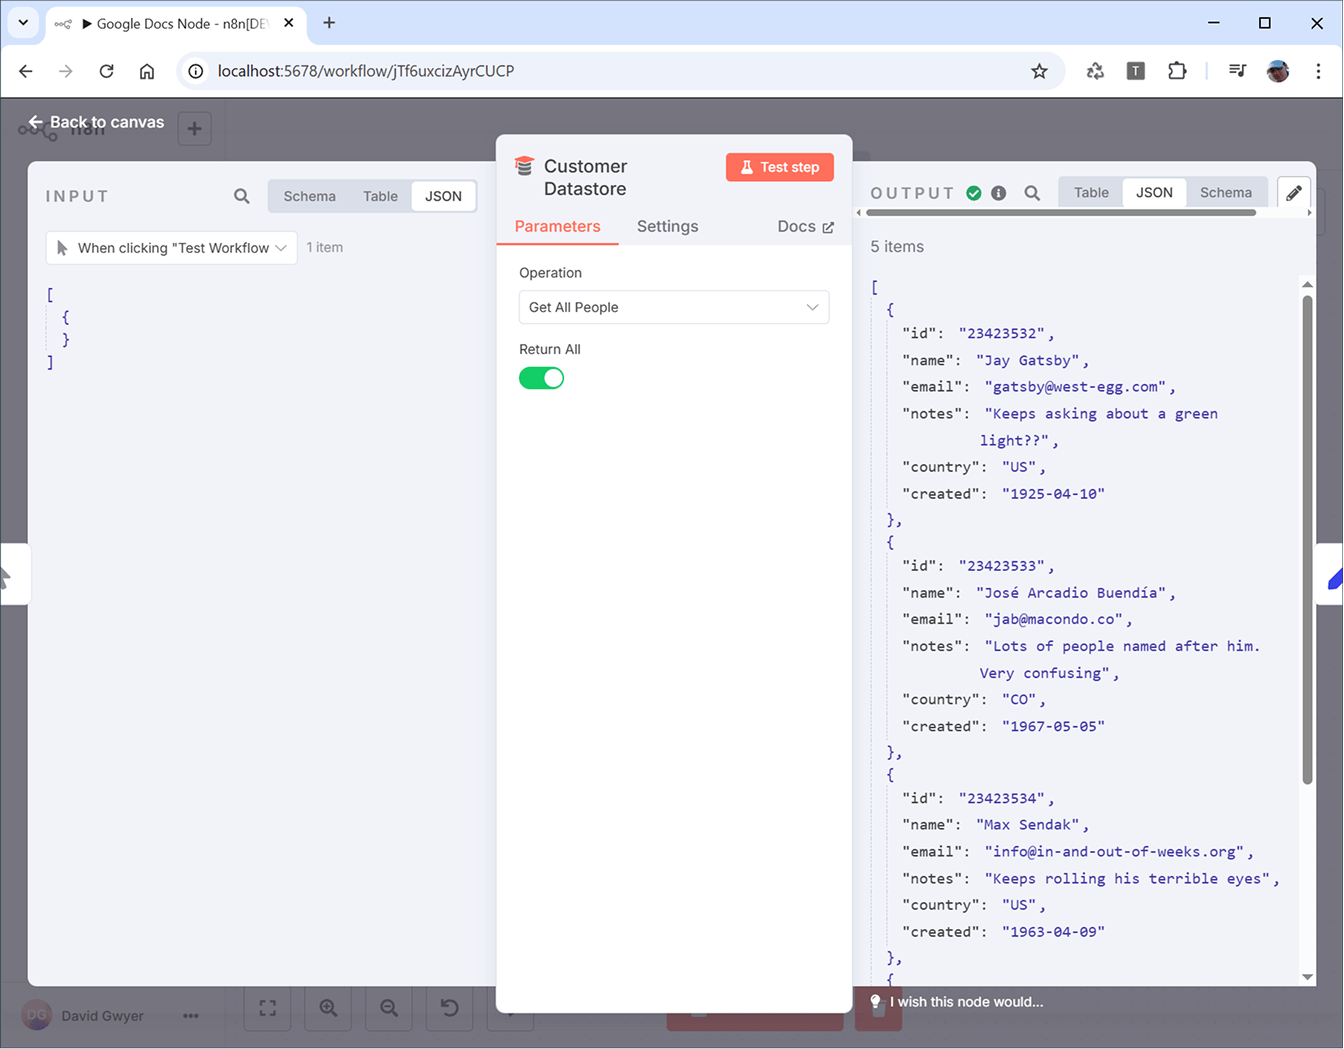Go to browser home page

coord(147,71)
